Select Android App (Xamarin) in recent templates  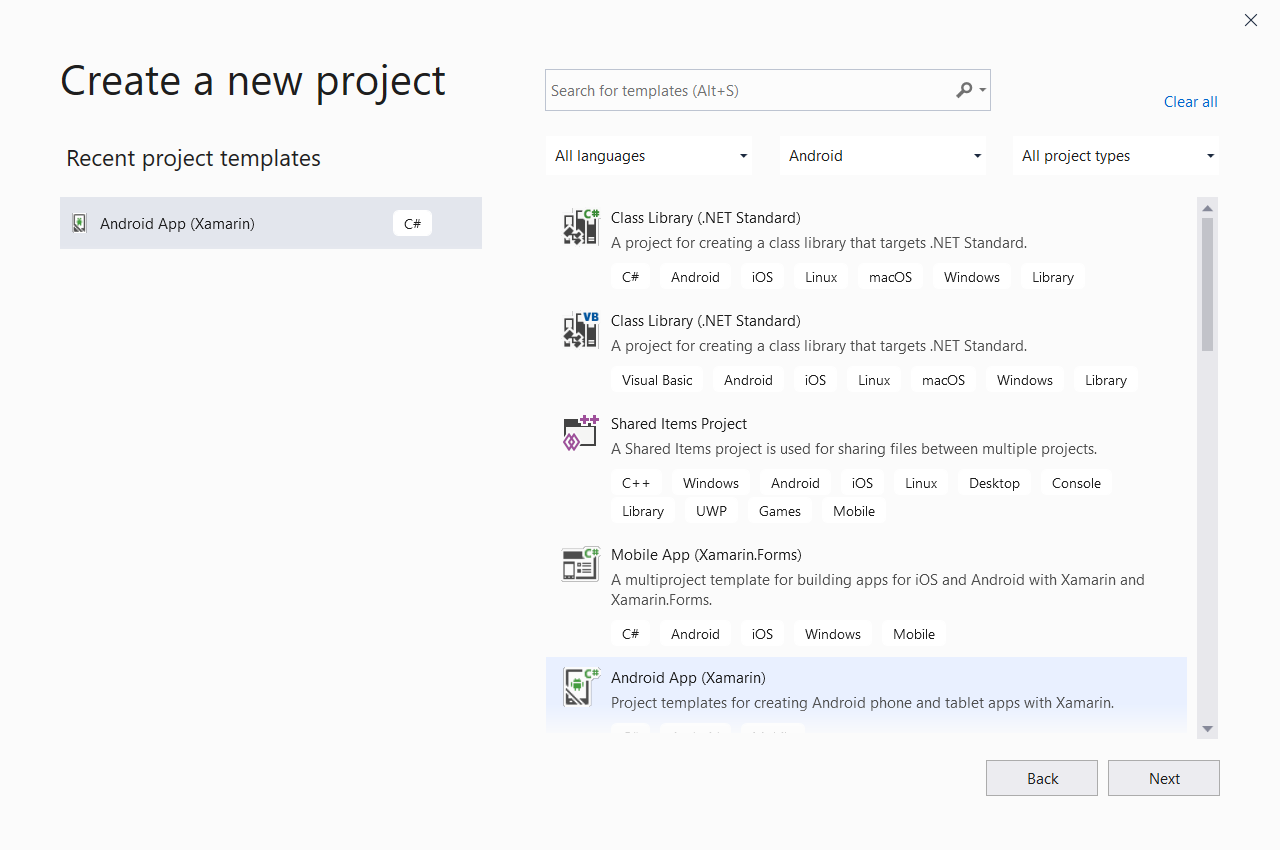pyautogui.click(x=271, y=223)
